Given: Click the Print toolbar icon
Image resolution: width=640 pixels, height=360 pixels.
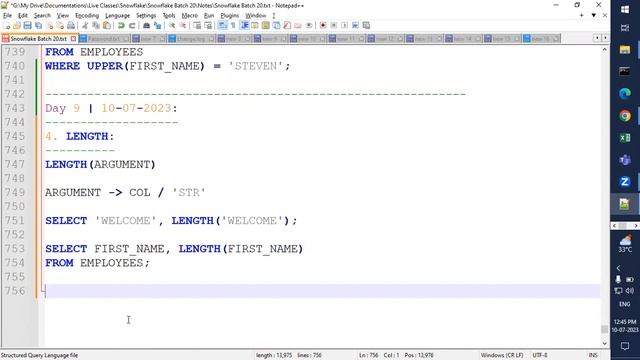Looking at the screenshot, I should click(x=70, y=25).
